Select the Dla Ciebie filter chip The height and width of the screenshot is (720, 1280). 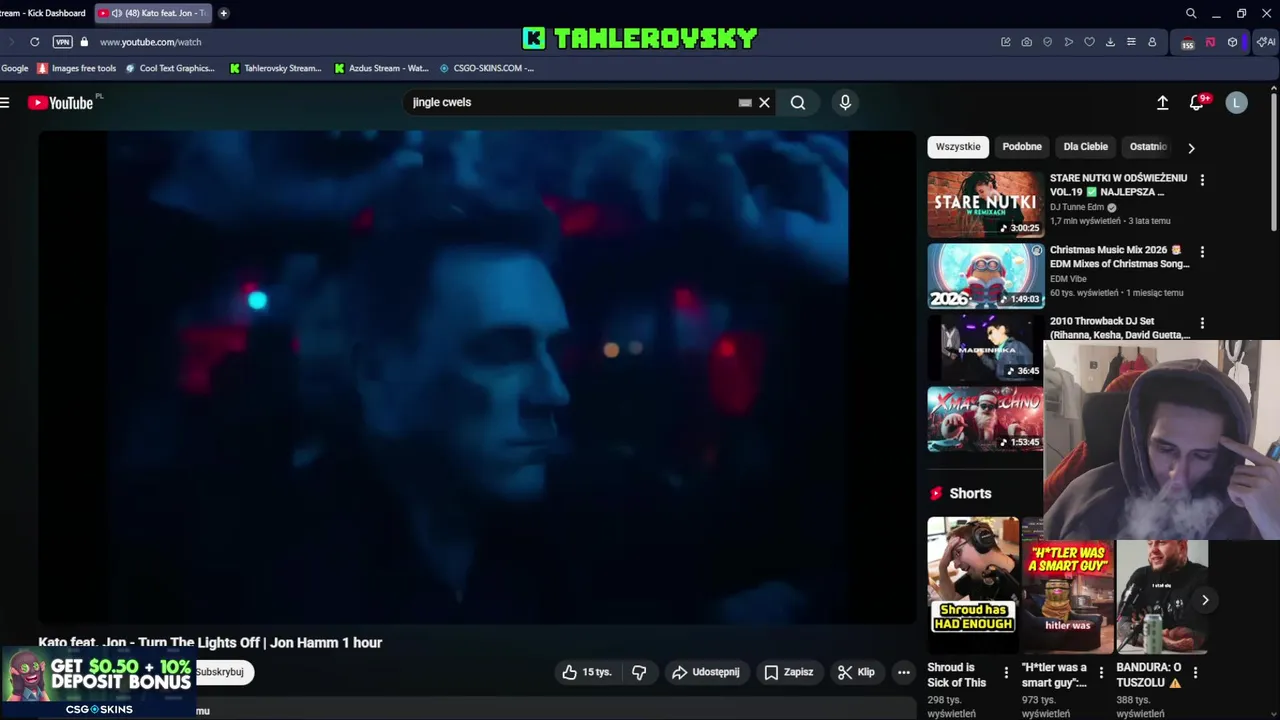(x=1085, y=146)
